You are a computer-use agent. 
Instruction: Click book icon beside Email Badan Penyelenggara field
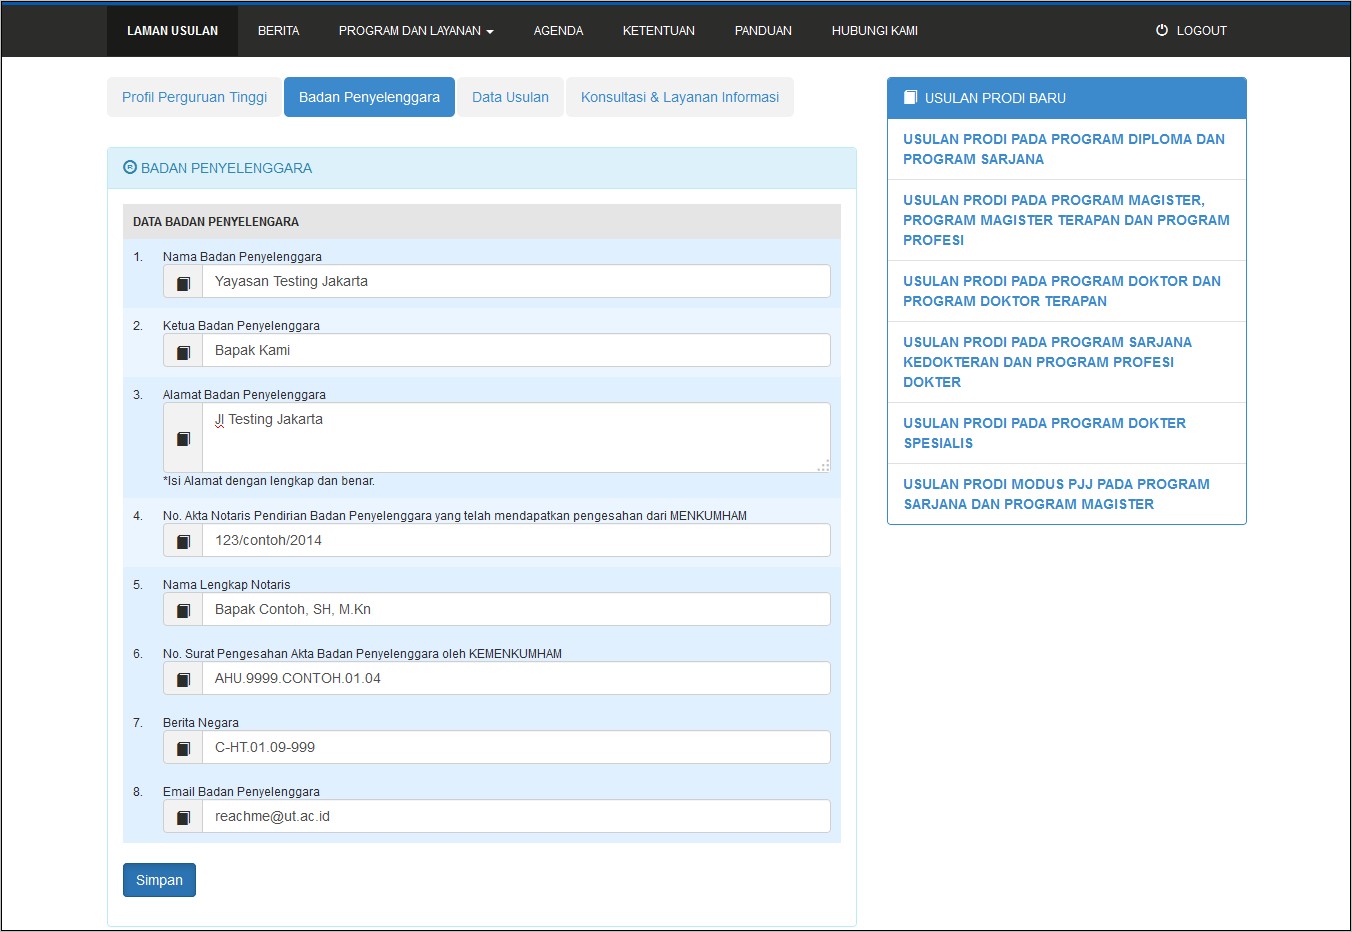(x=183, y=817)
